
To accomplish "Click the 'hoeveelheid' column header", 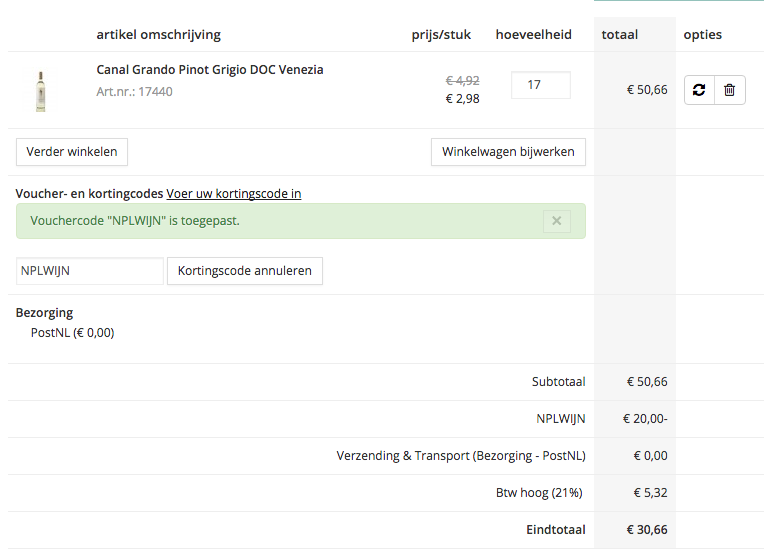I will click(534, 35).
